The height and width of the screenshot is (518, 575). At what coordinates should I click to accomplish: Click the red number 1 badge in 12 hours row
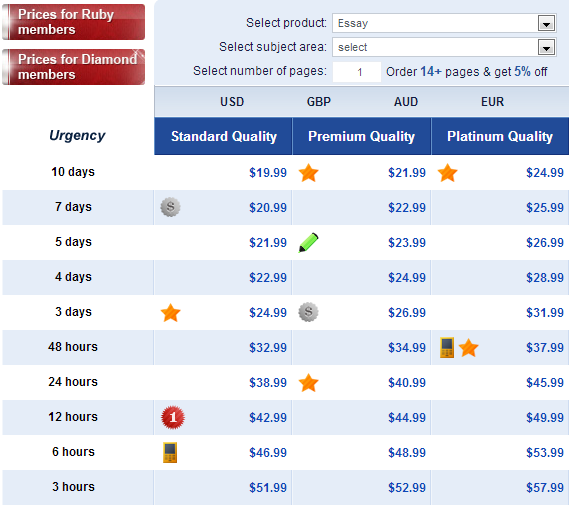pyautogui.click(x=173, y=417)
